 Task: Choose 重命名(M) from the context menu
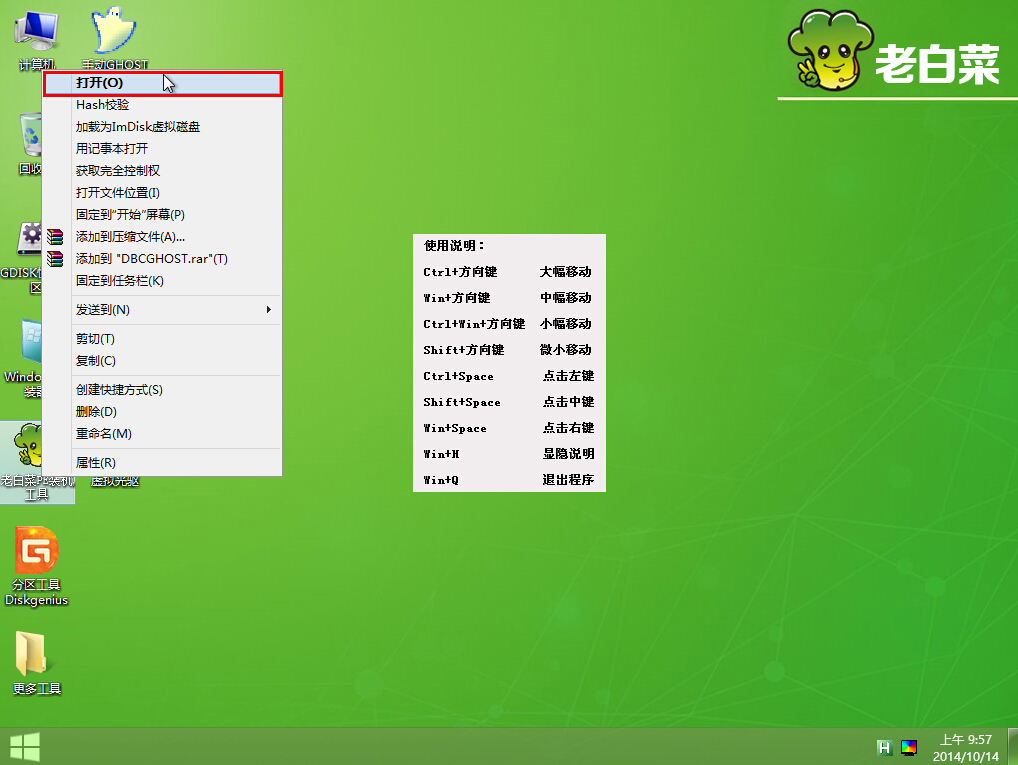(162, 434)
